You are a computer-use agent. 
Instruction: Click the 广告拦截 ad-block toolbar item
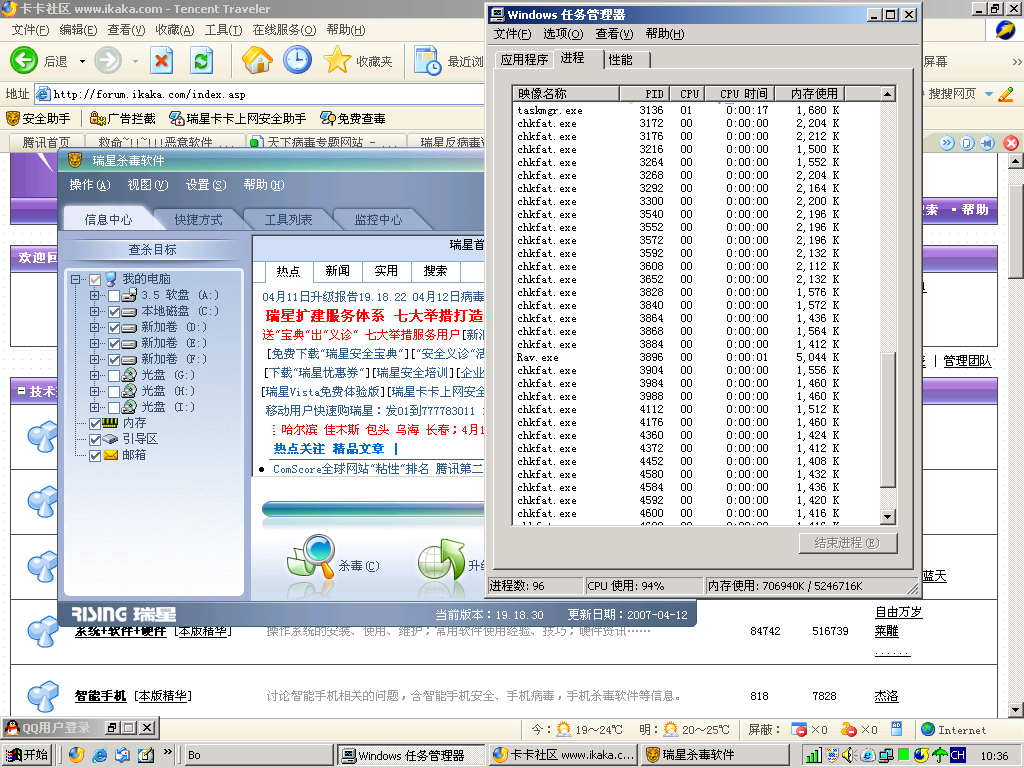pyautogui.click(x=123, y=118)
